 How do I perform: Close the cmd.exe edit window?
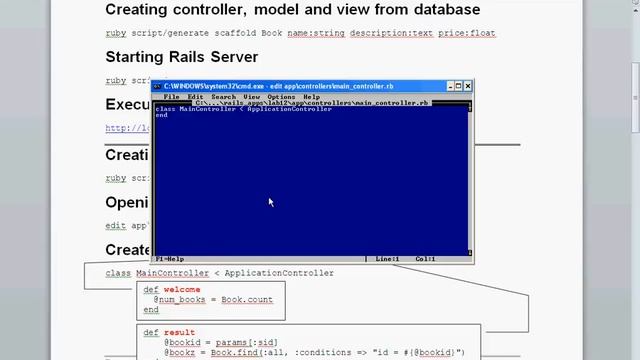click(468, 86)
